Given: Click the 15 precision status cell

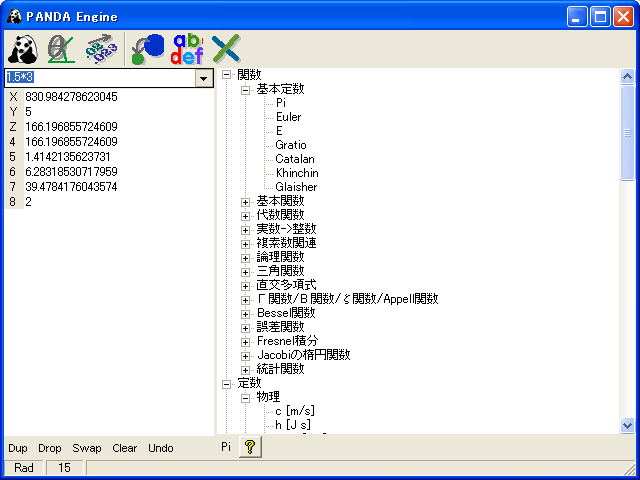Looking at the screenshot, I should (64, 468).
